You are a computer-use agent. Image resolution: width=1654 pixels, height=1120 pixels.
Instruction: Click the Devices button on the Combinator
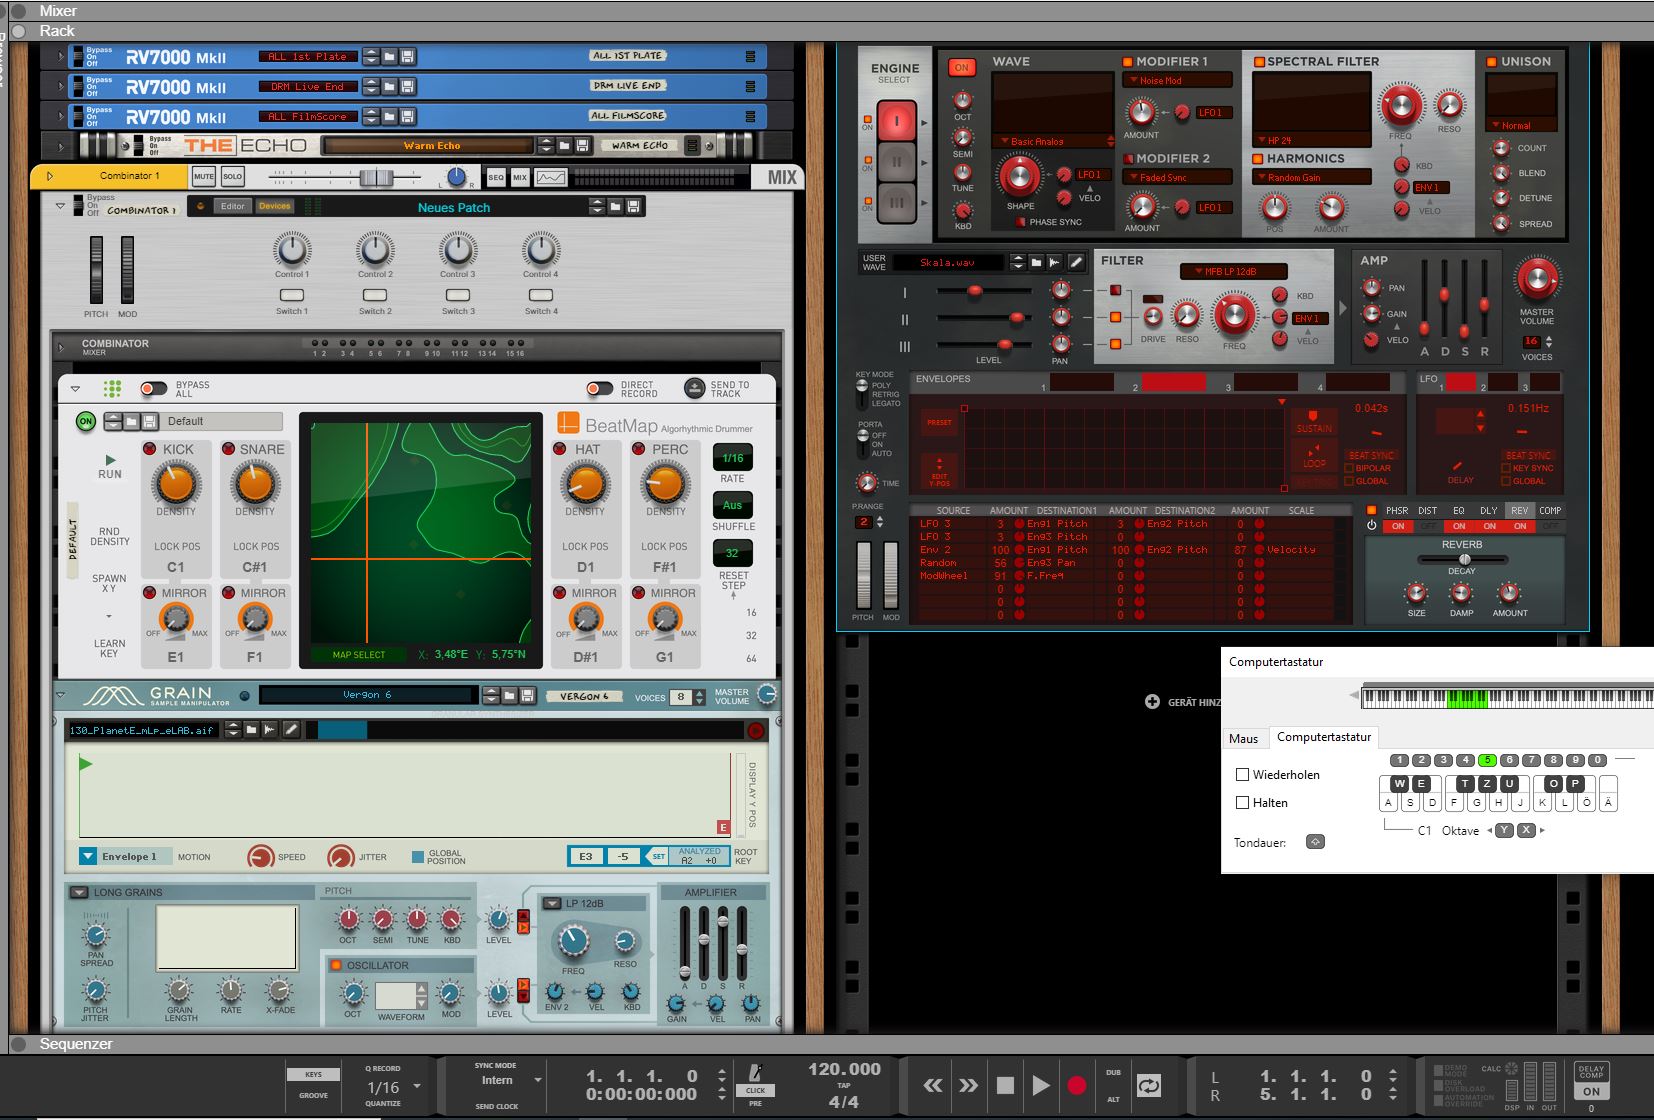pos(274,206)
